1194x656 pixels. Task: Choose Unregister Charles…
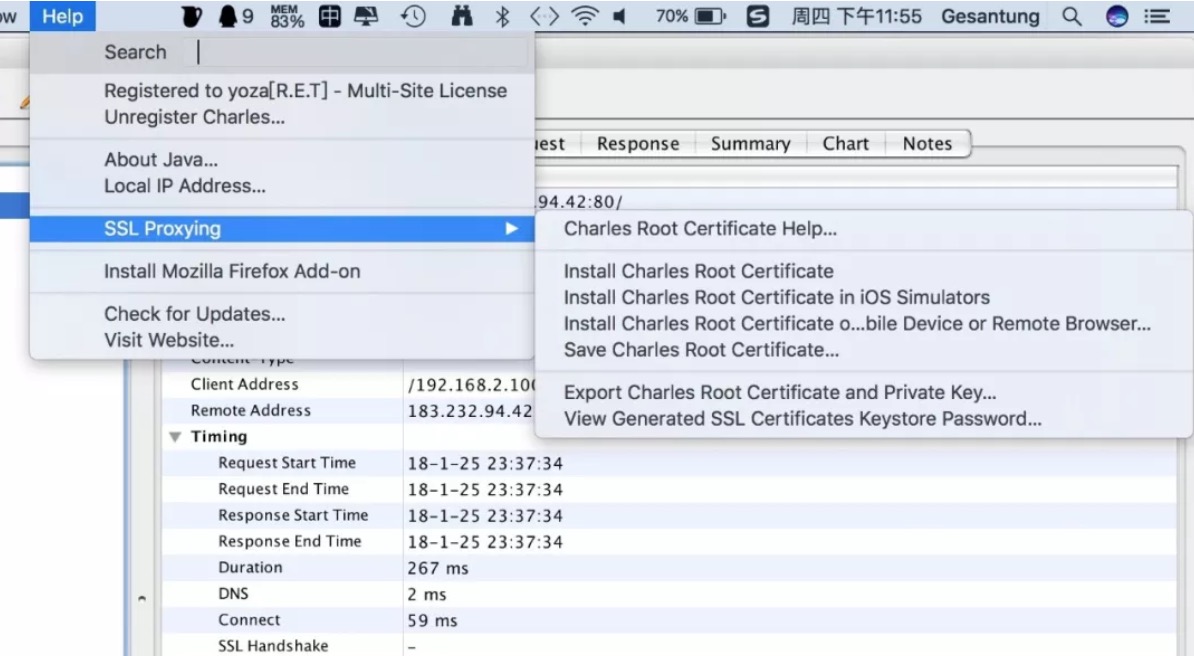194,117
